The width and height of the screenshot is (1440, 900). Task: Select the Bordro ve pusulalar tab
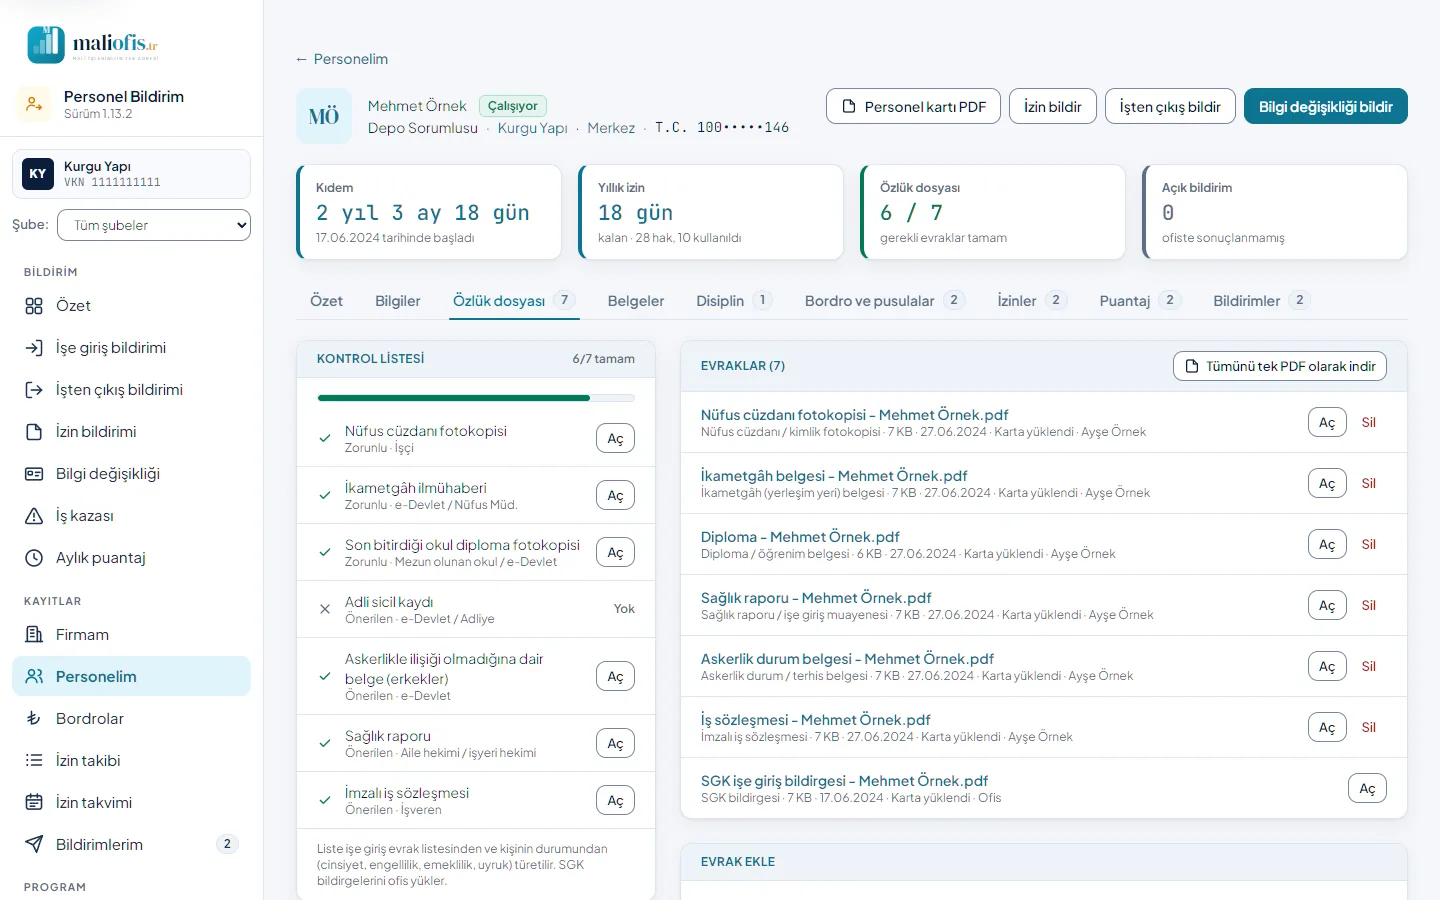tap(885, 301)
